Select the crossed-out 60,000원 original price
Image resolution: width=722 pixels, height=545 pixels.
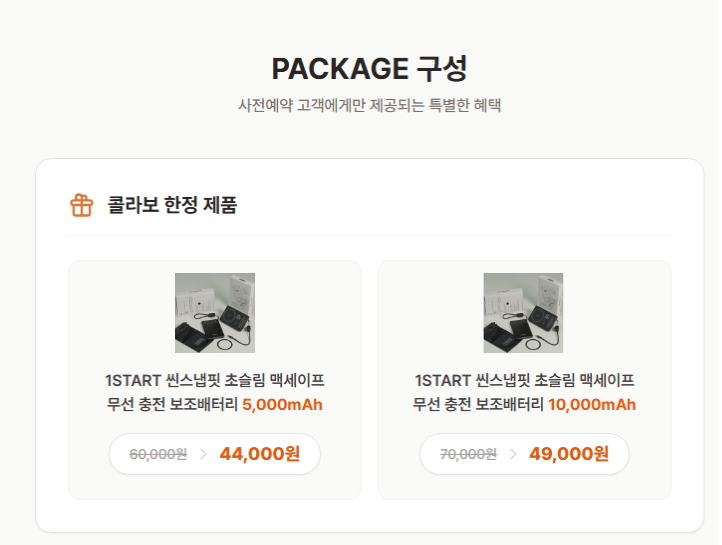pos(158,454)
